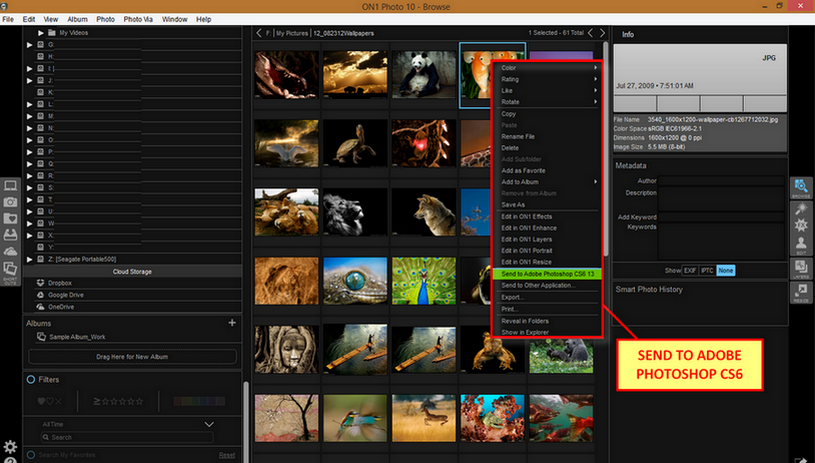The image size is (815, 463).
Task: Open the Effects FX module icon
Action: click(x=801, y=225)
